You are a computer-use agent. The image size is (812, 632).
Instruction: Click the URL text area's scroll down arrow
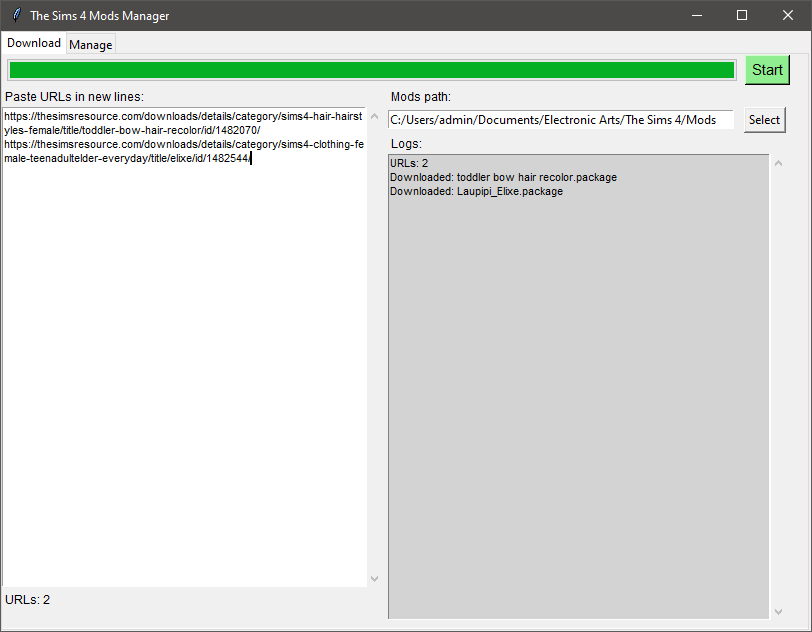click(x=374, y=579)
